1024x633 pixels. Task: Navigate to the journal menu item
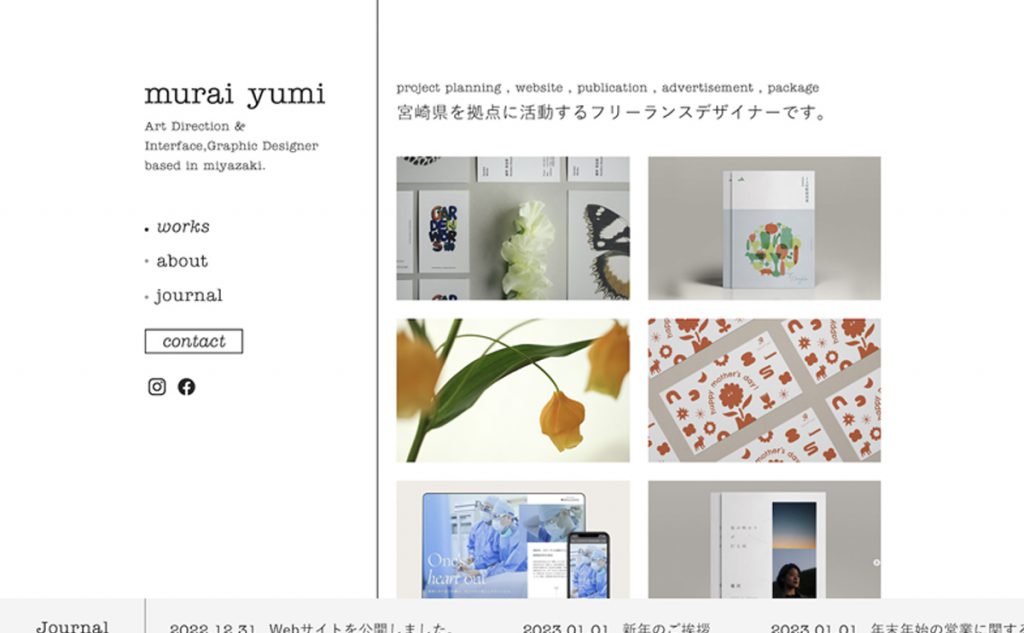(188, 296)
